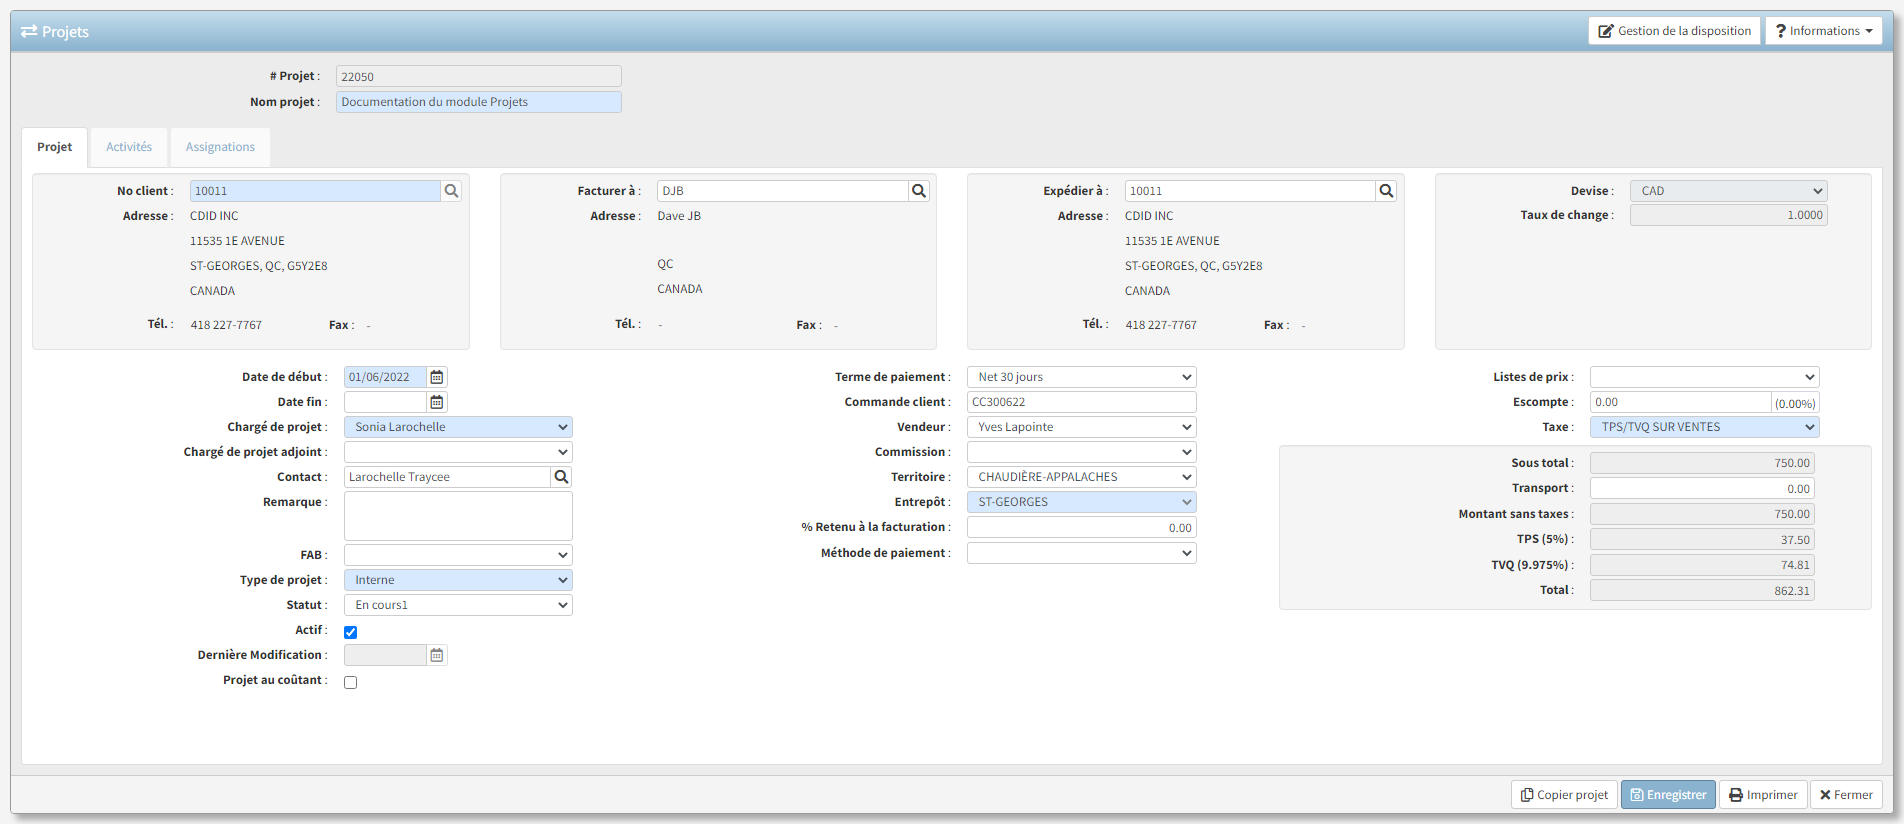Click the Fermer button
The width and height of the screenshot is (1904, 824).
pyautogui.click(x=1846, y=795)
